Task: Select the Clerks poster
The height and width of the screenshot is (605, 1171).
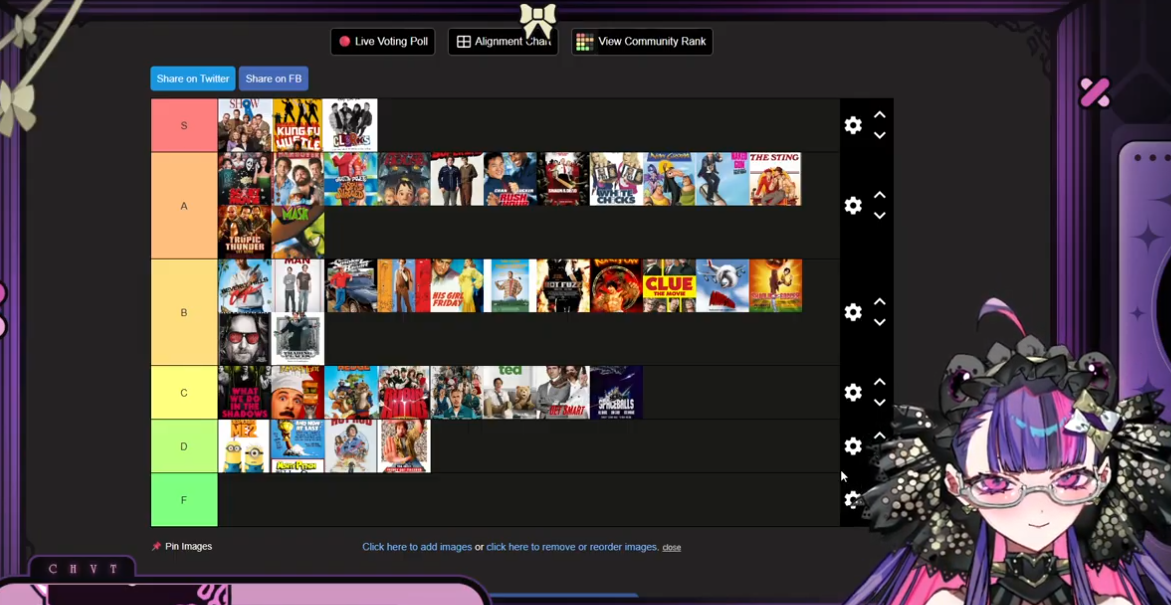Action: [x=350, y=125]
